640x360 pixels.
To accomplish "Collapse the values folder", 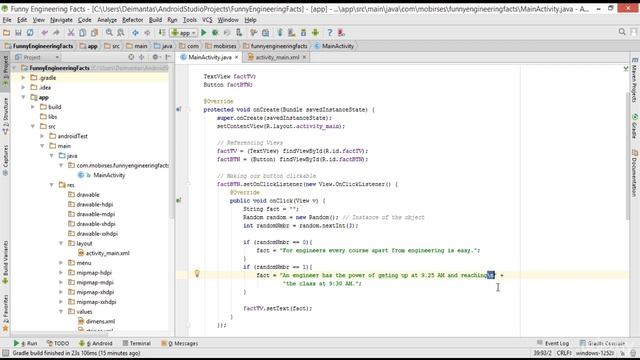I will pyautogui.click(x=61, y=311).
